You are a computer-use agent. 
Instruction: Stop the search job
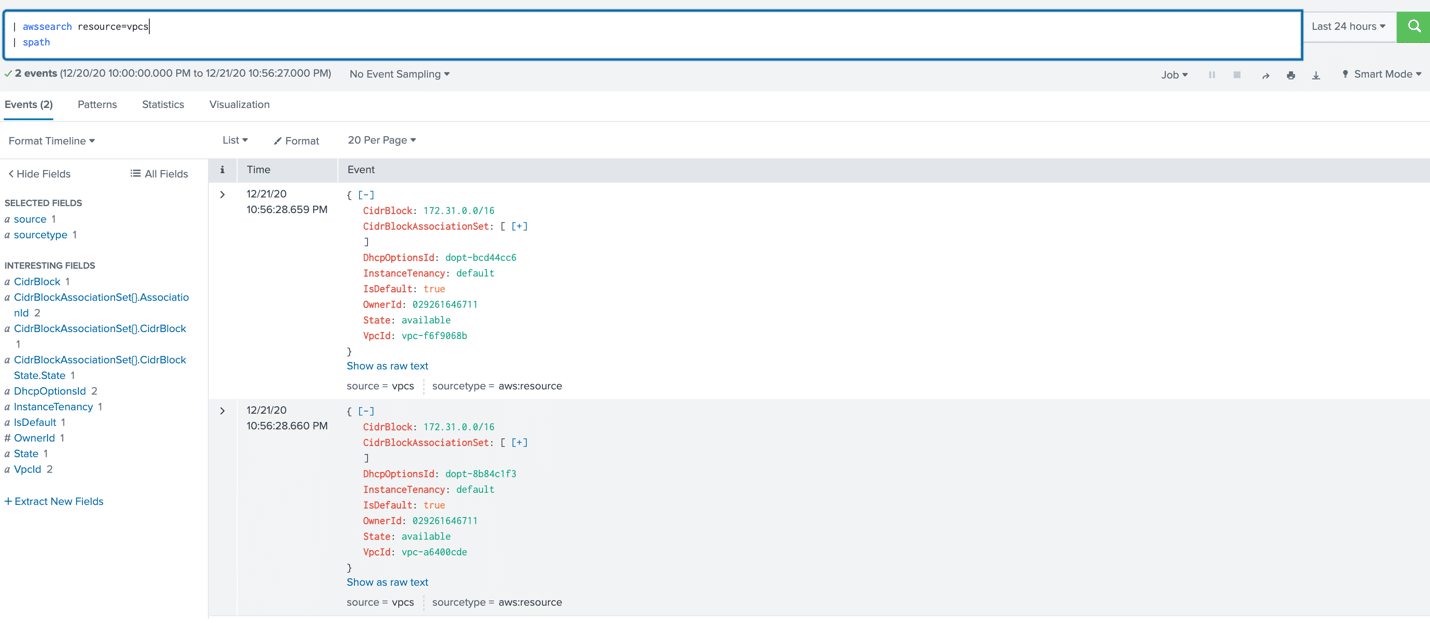tap(1237, 75)
